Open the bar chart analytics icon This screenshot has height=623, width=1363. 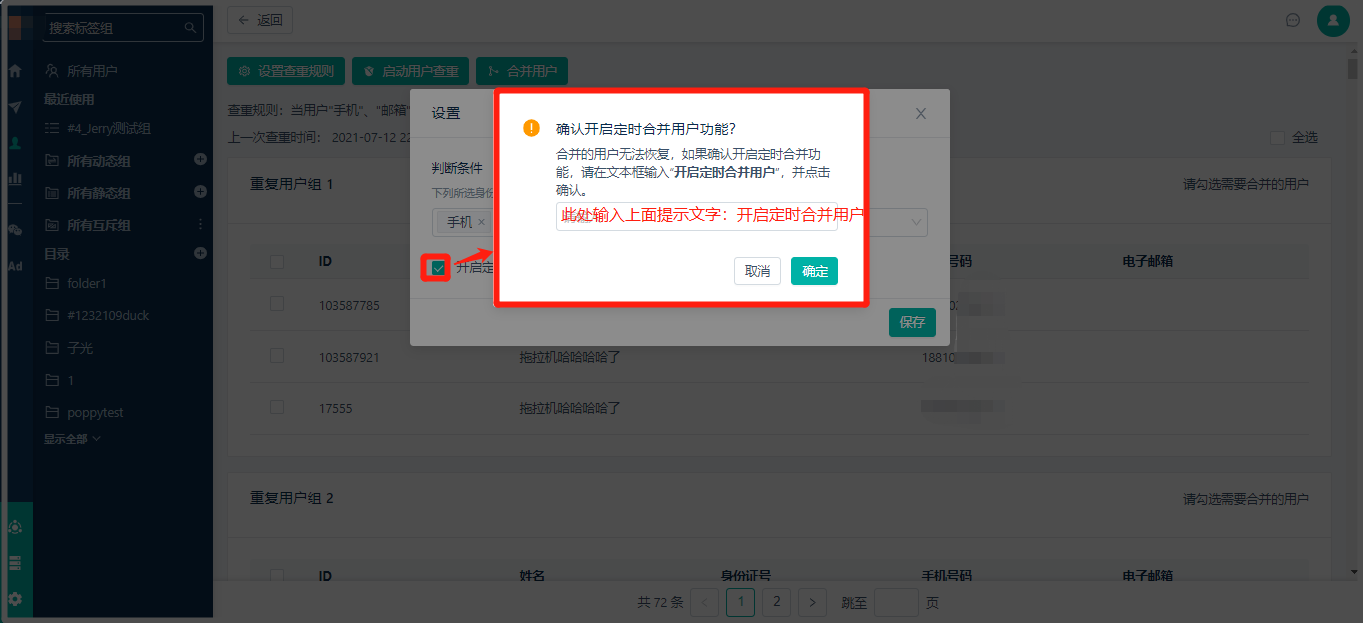(15, 179)
